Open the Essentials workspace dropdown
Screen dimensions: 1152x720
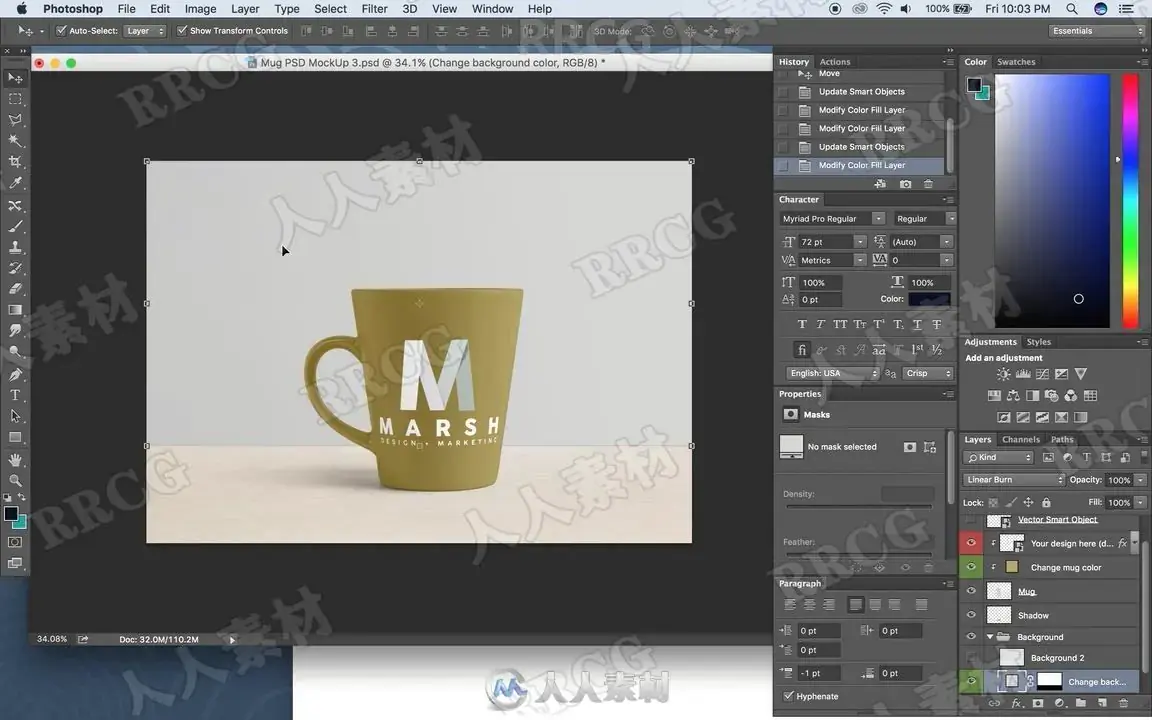click(x=1096, y=31)
